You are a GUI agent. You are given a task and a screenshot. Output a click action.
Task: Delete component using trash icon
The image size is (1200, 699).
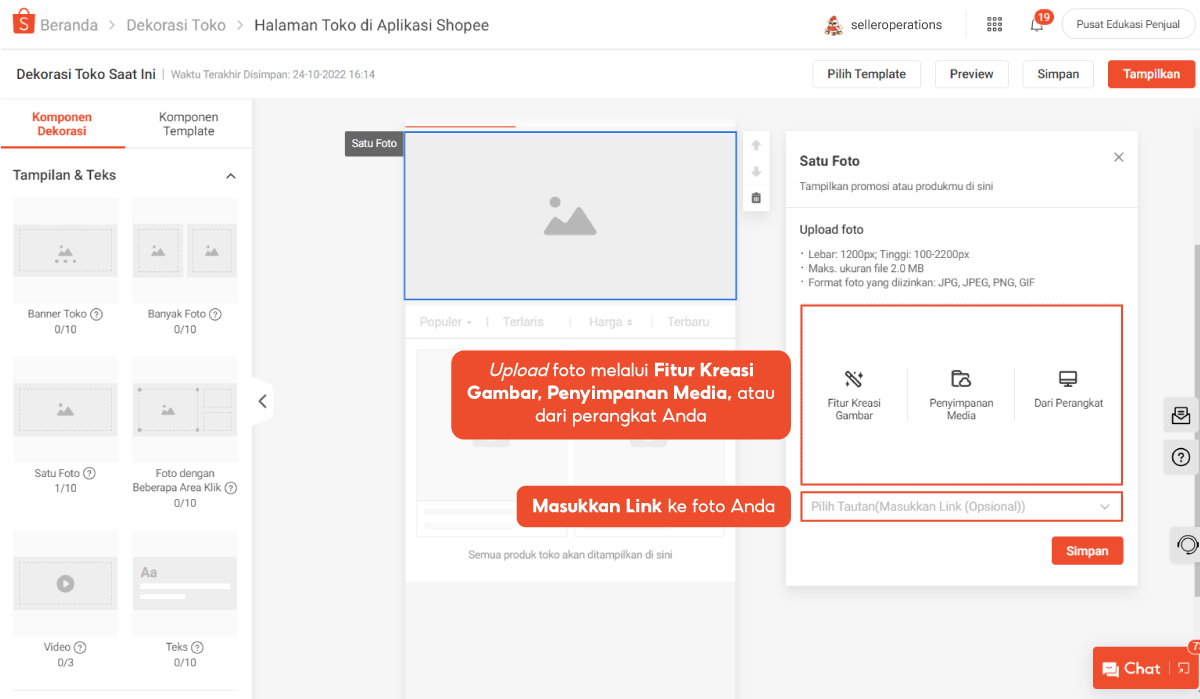point(756,198)
